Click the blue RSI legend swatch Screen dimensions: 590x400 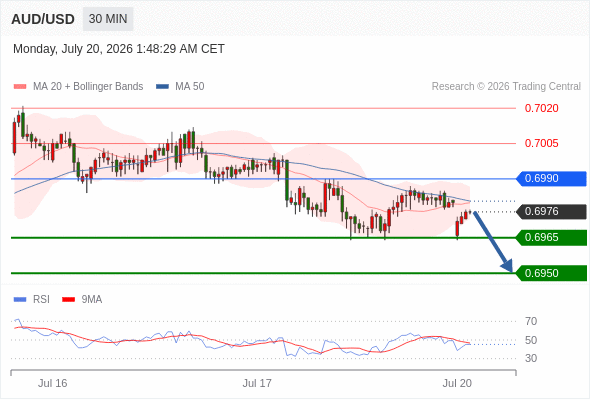20,300
